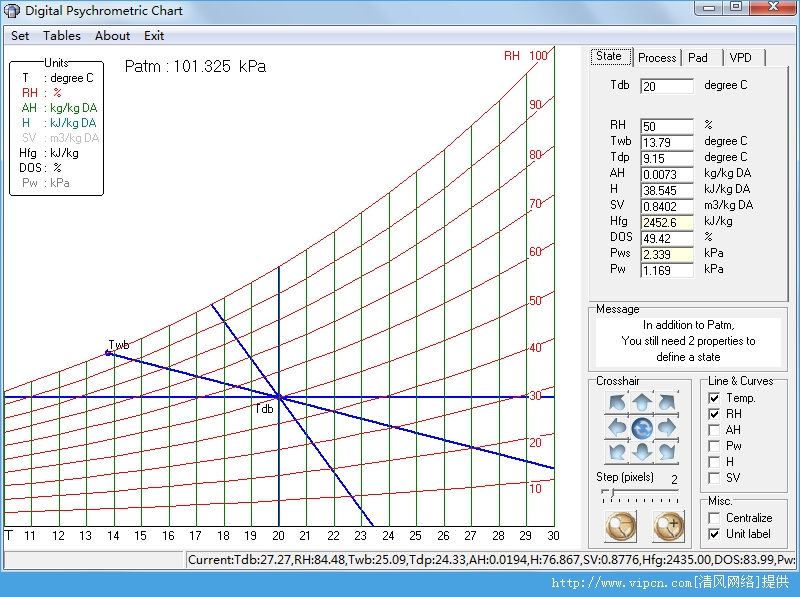Click the psychrometric chart title bar icon
This screenshot has width=800, height=597.
[13, 10]
